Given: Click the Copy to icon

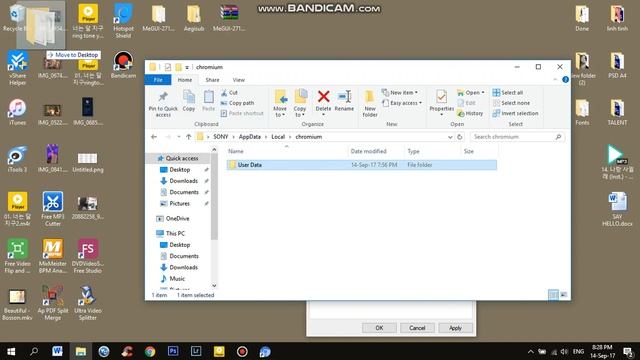Looking at the screenshot, I should [x=300, y=104].
